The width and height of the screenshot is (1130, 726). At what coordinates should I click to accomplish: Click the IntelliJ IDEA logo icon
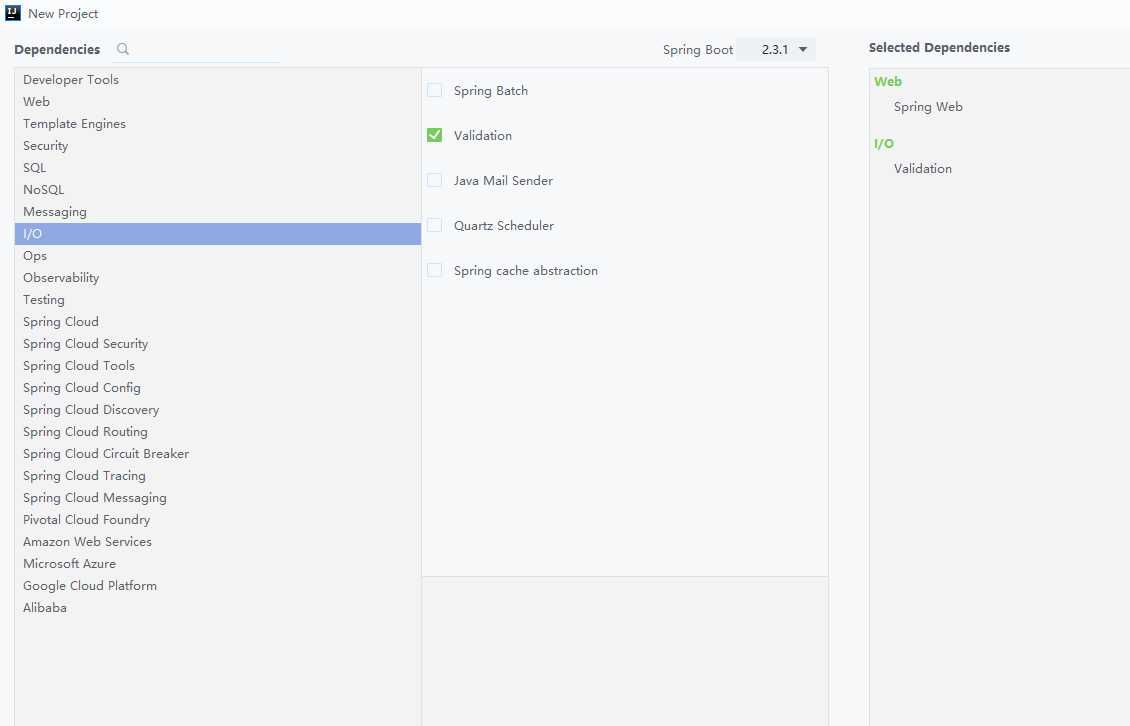click(13, 13)
